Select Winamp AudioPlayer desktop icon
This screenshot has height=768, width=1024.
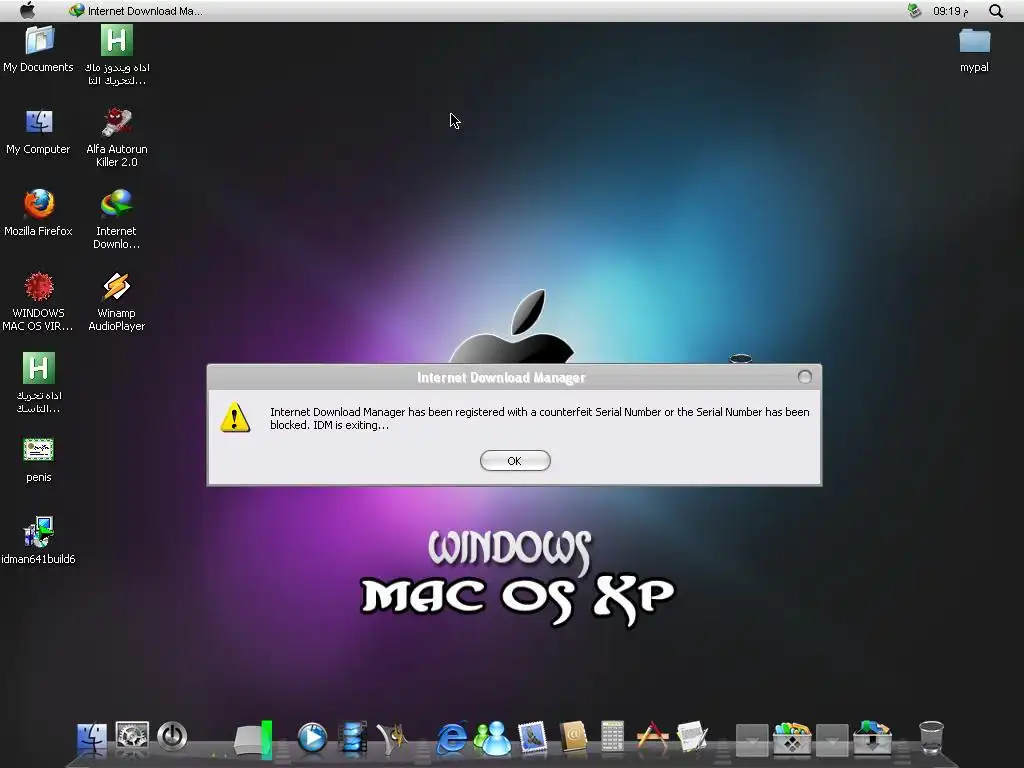pyautogui.click(x=117, y=302)
